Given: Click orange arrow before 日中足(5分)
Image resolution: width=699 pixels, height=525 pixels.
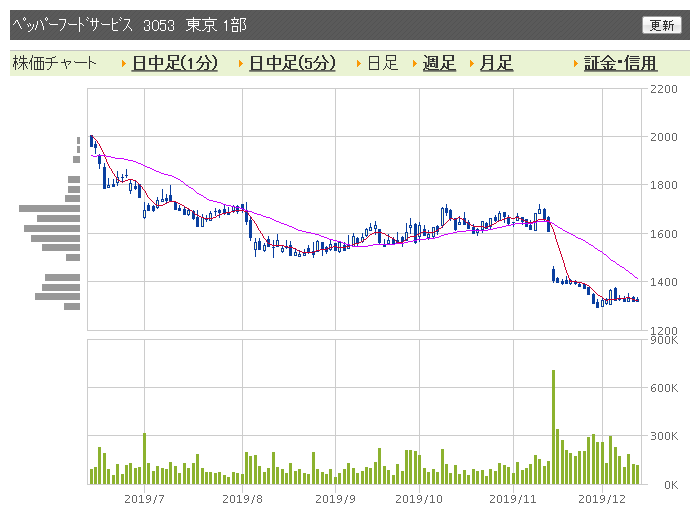Looking at the screenshot, I should pos(241,64).
